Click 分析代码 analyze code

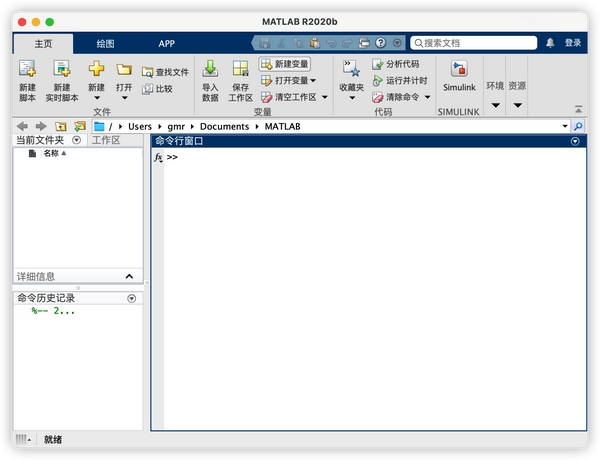[x=396, y=64]
